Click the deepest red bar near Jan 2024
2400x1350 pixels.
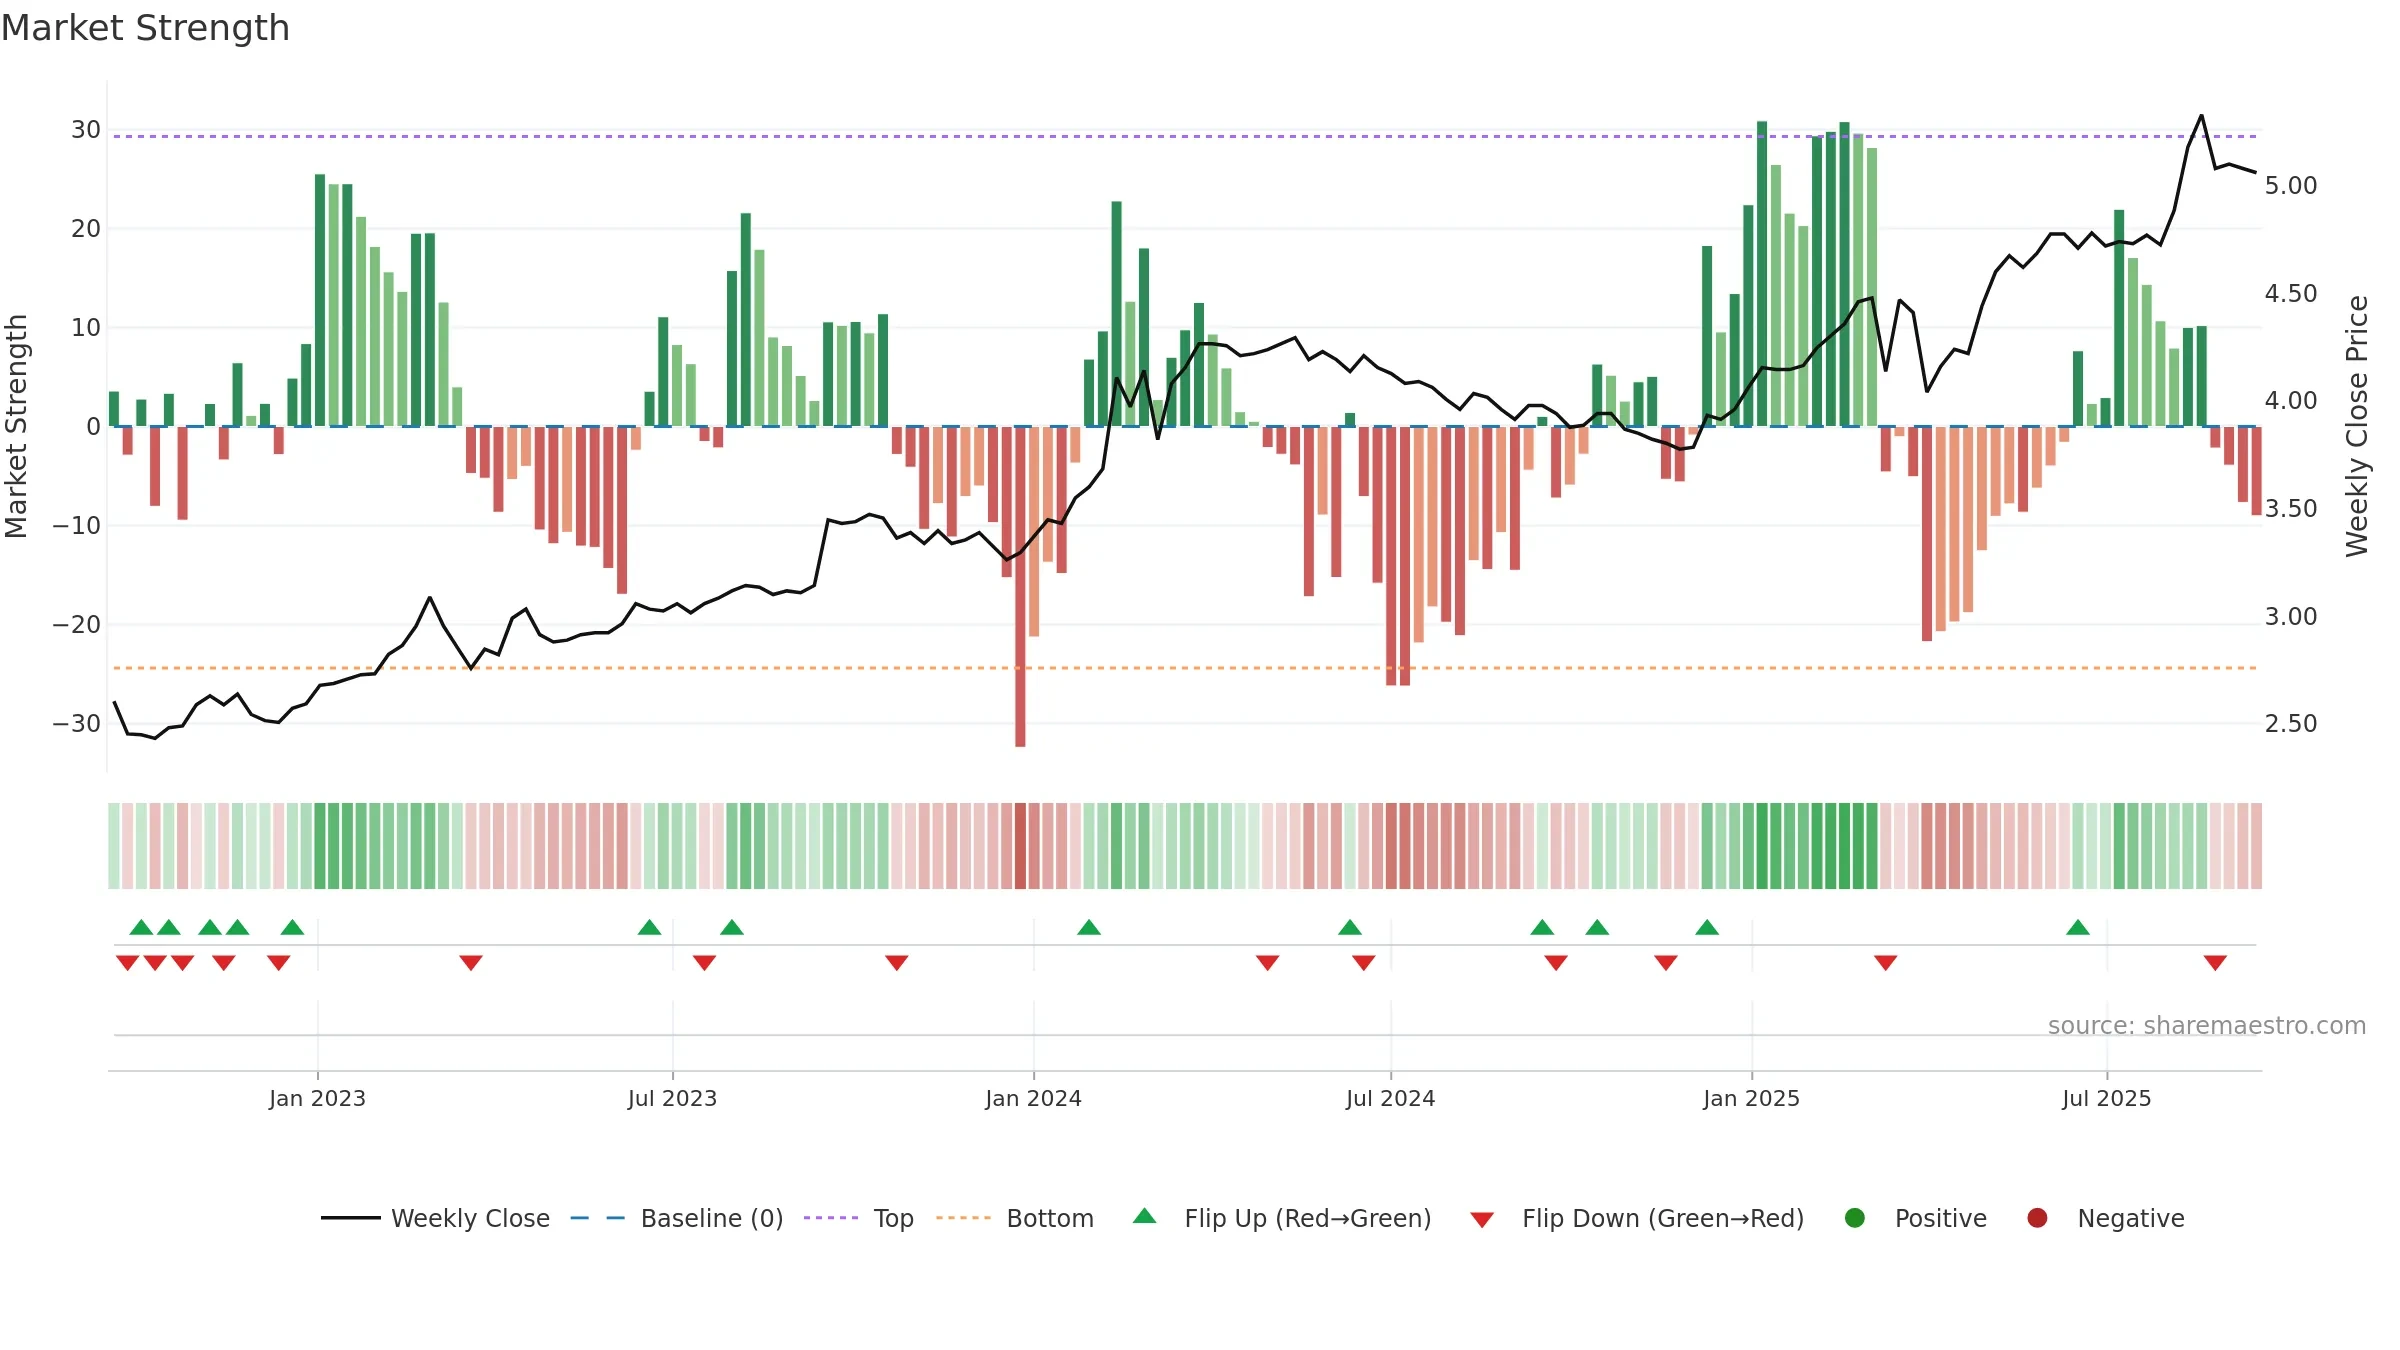tap(1020, 586)
